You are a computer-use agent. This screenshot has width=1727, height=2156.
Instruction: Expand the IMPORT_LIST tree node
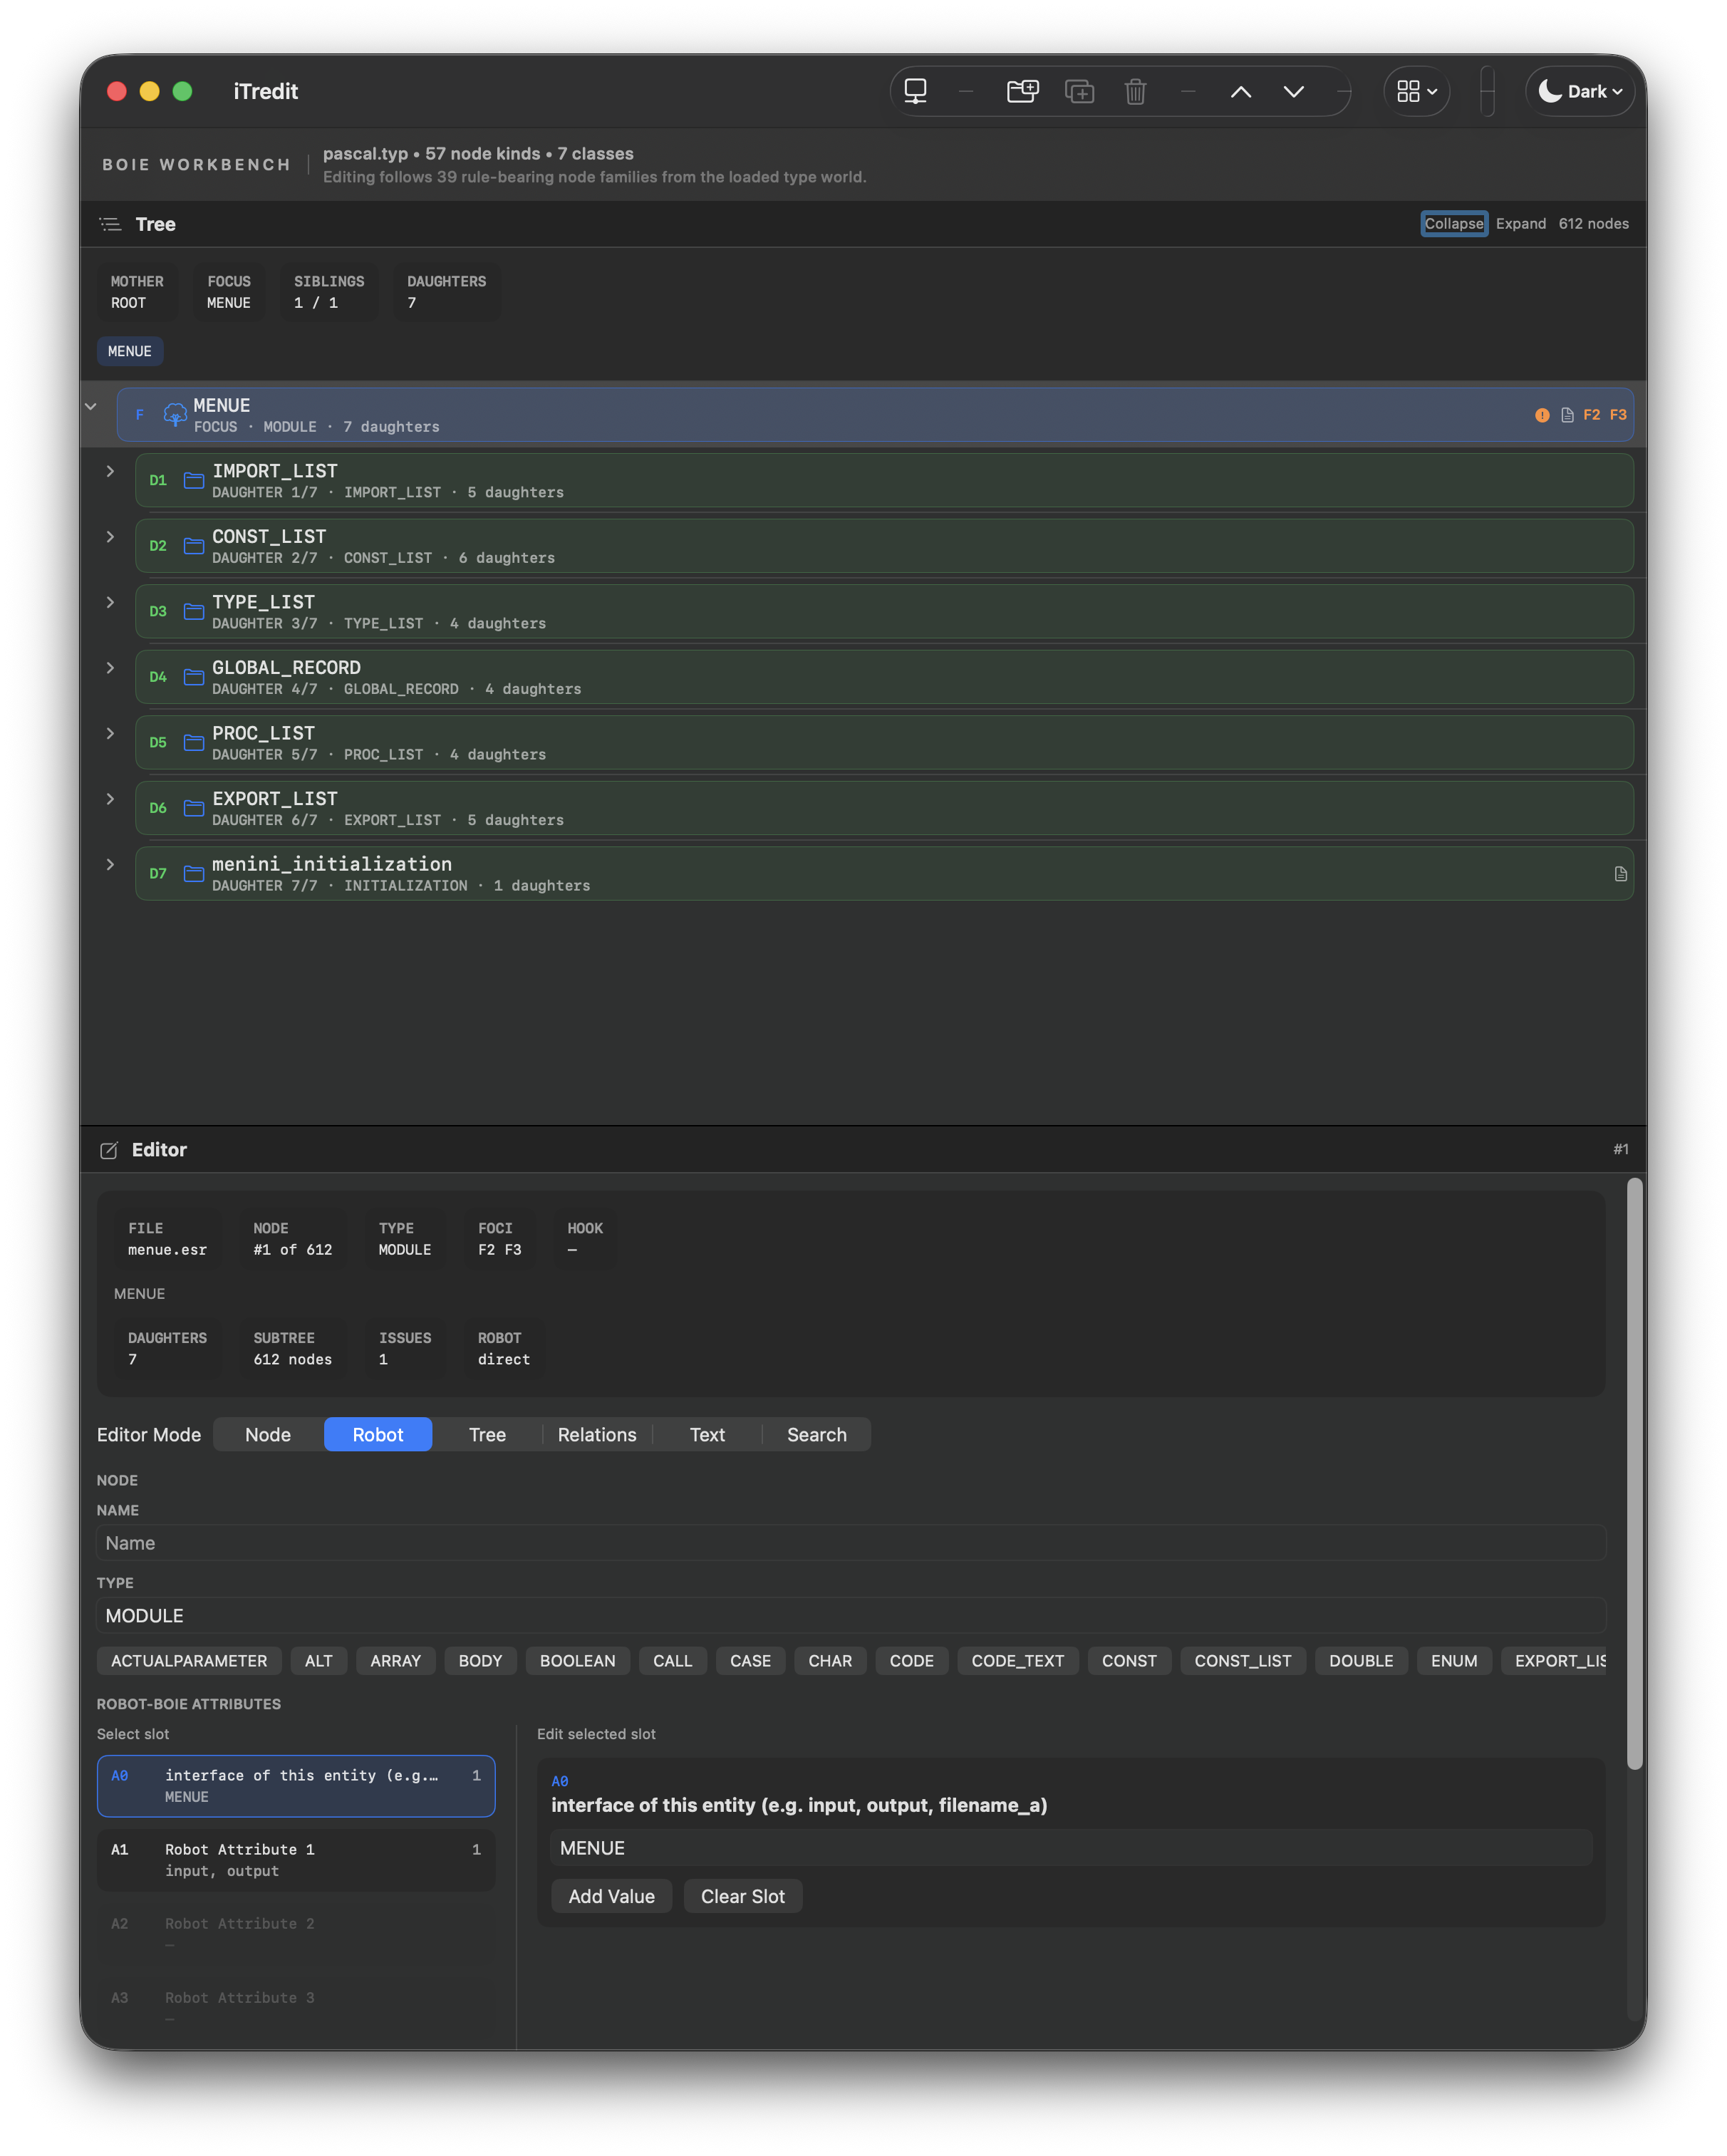(x=110, y=470)
